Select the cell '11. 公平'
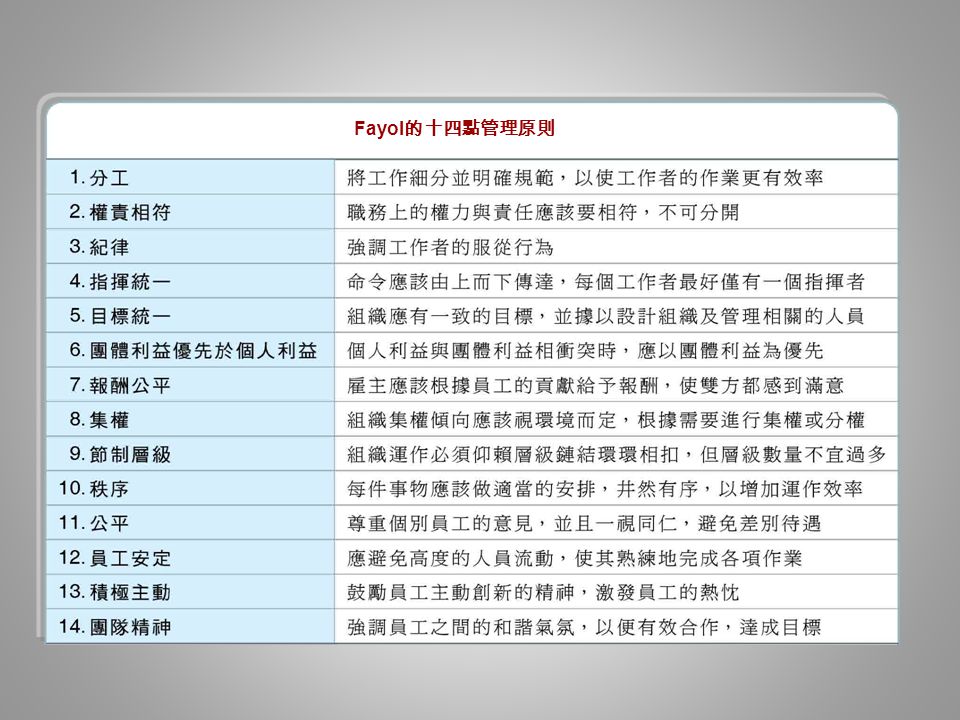The image size is (960, 720). pyautogui.click(x=190, y=523)
